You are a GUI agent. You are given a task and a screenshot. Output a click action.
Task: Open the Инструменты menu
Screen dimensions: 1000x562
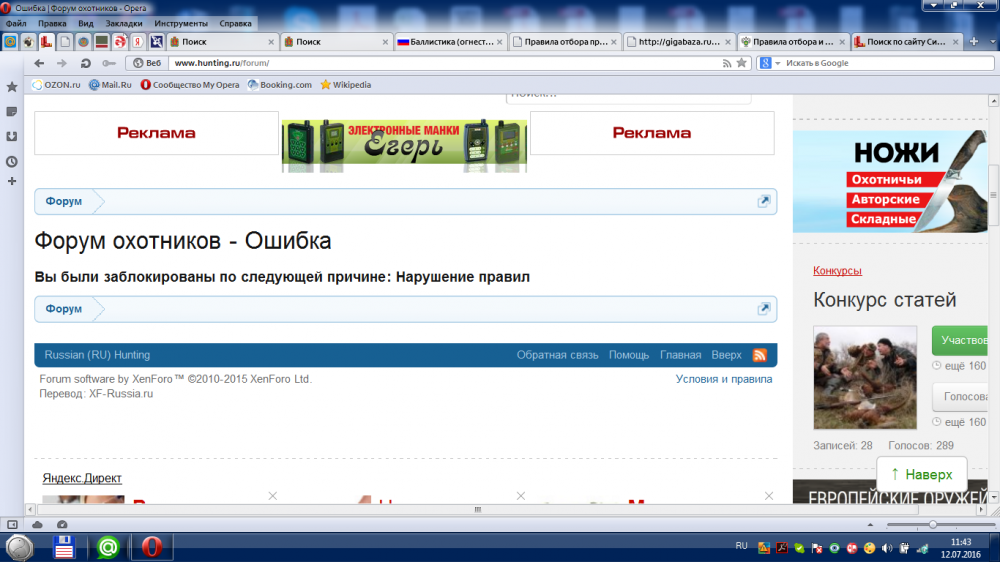tap(181, 23)
